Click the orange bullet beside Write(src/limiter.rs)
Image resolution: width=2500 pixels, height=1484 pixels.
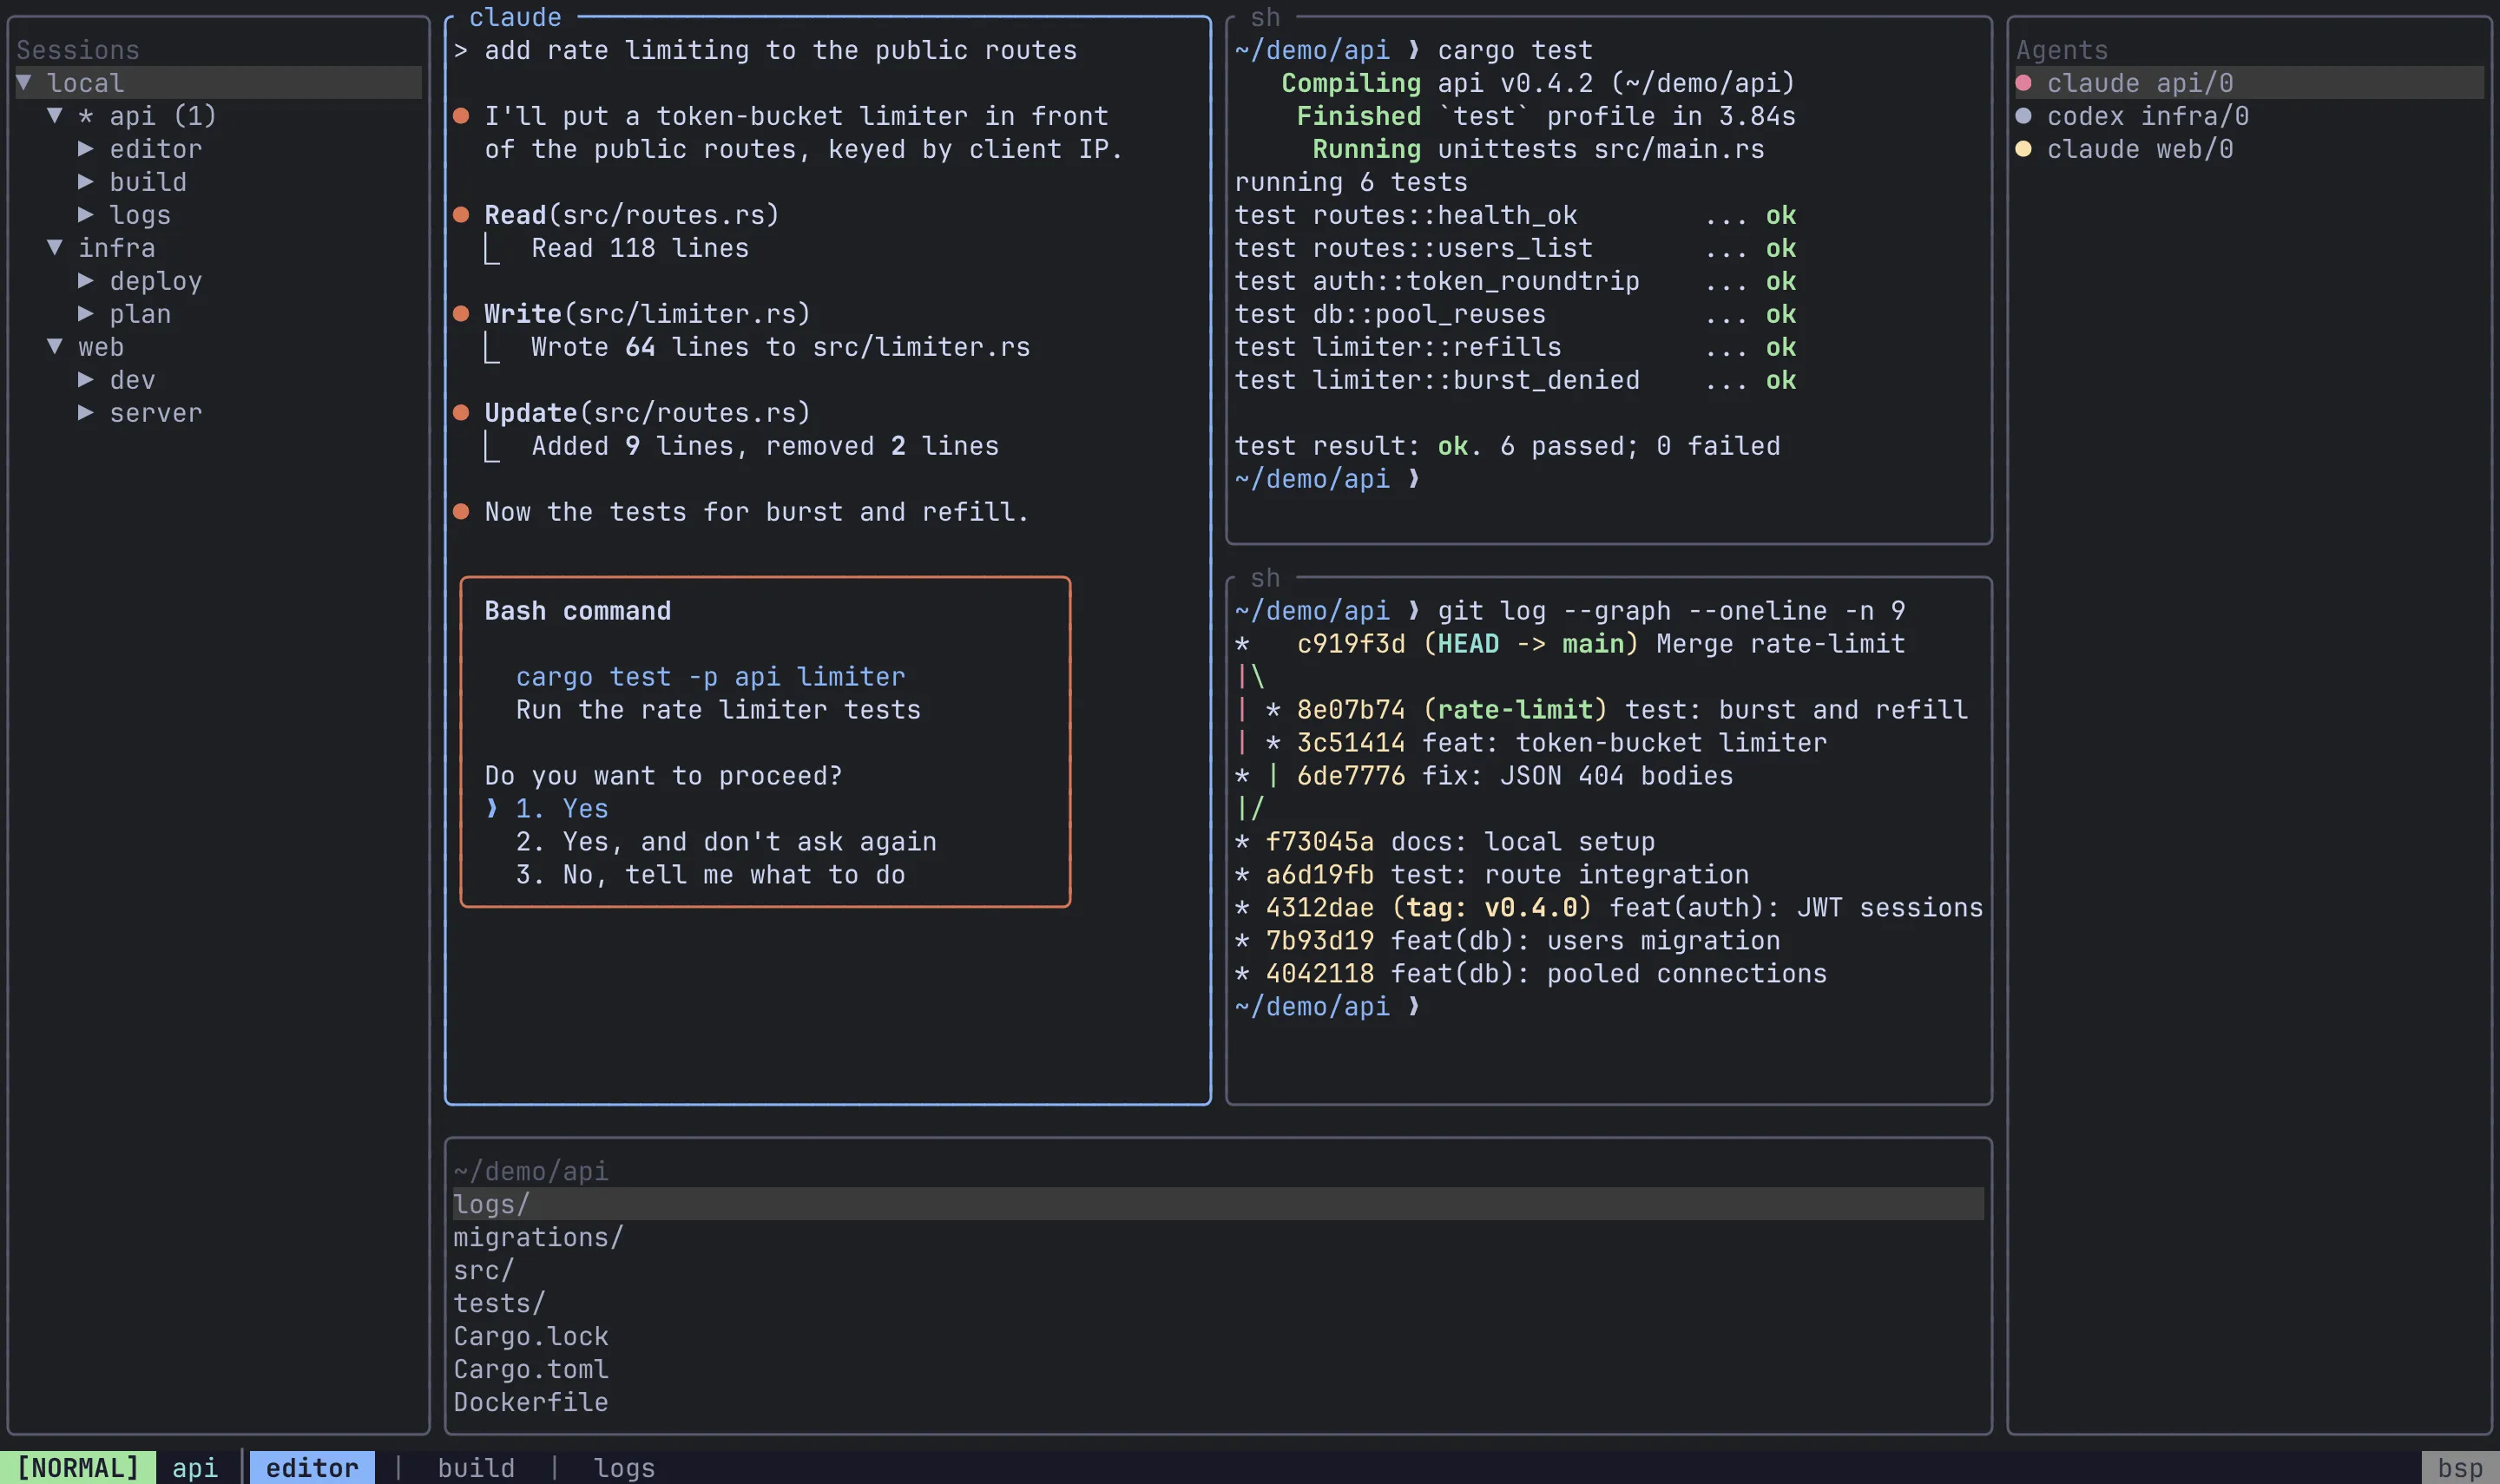tap(461, 314)
